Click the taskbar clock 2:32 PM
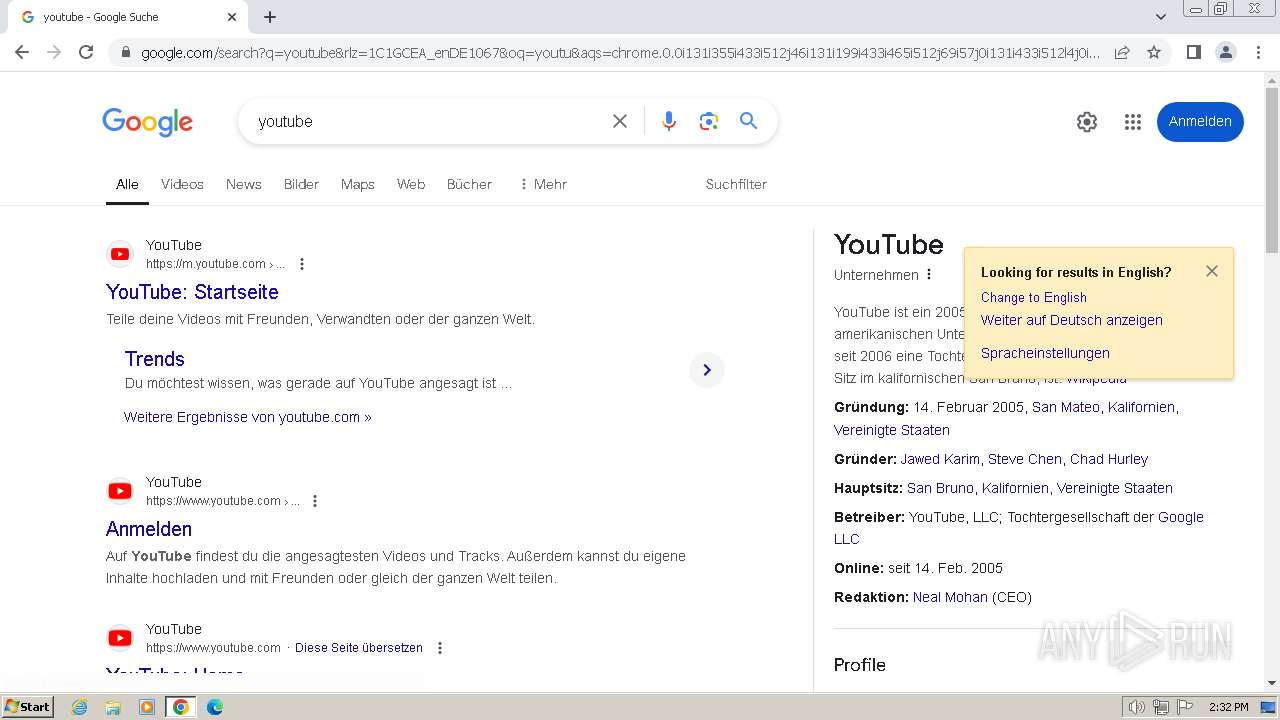This screenshot has height=720, width=1280. pos(1228,707)
